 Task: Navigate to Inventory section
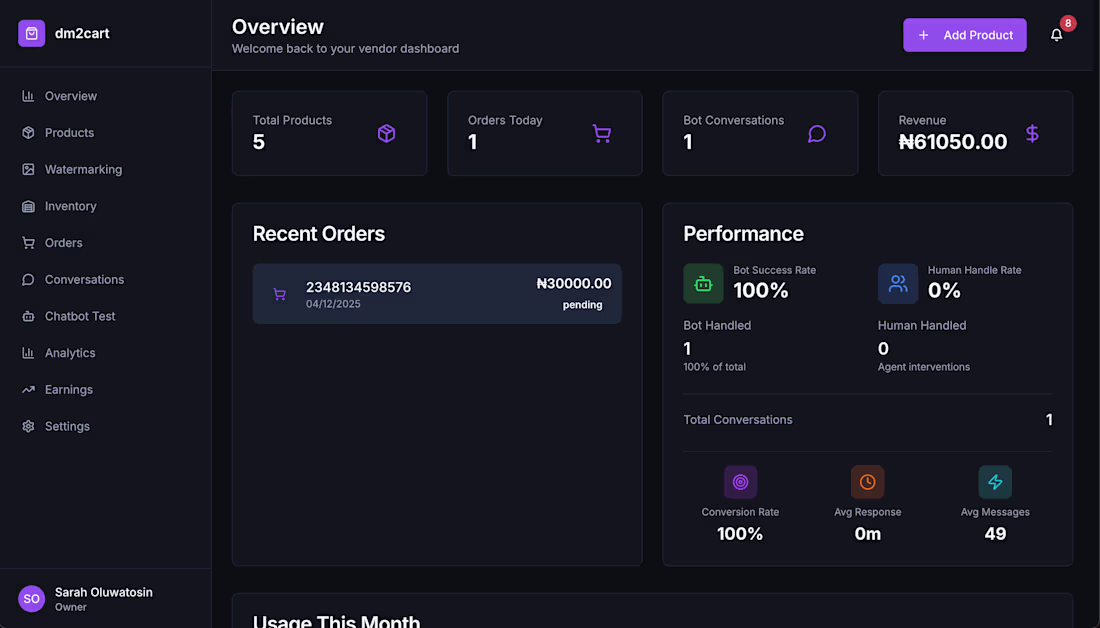point(70,206)
